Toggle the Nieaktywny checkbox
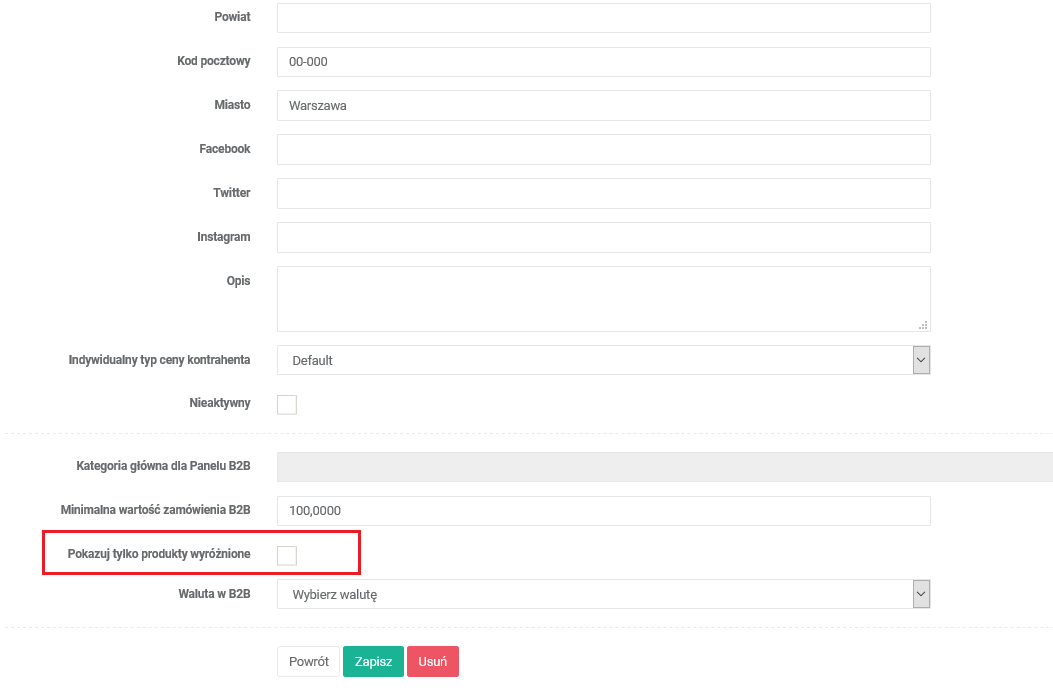Viewport: 1053px width, 697px height. point(287,405)
